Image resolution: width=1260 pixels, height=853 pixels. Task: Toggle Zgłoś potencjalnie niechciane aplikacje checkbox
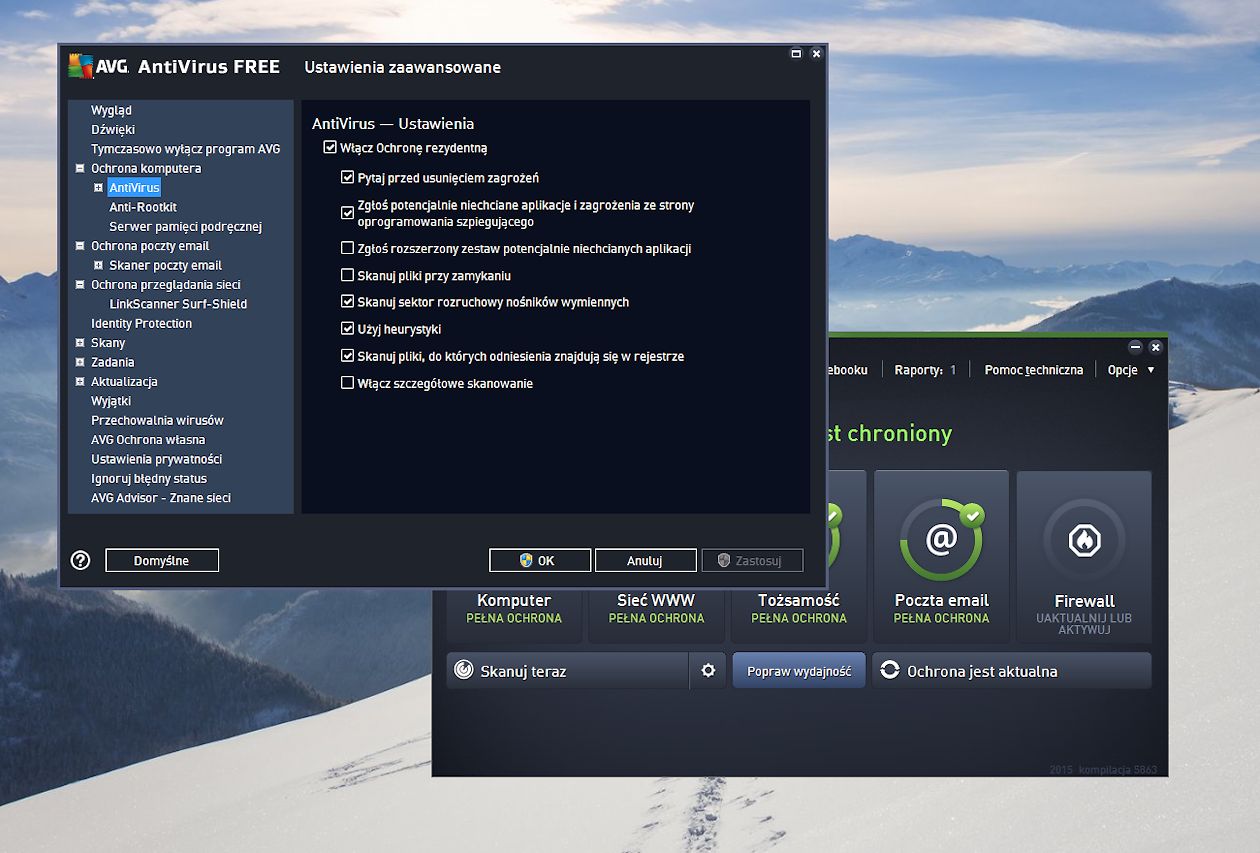348,213
